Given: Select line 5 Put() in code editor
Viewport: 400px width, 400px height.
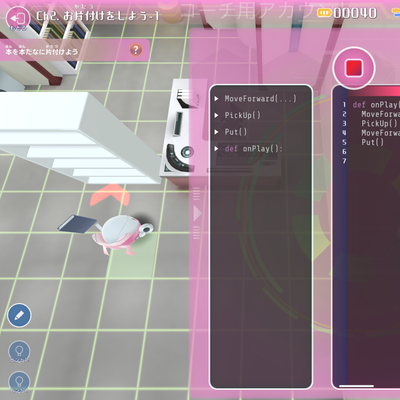Looking at the screenshot, I should [373, 142].
